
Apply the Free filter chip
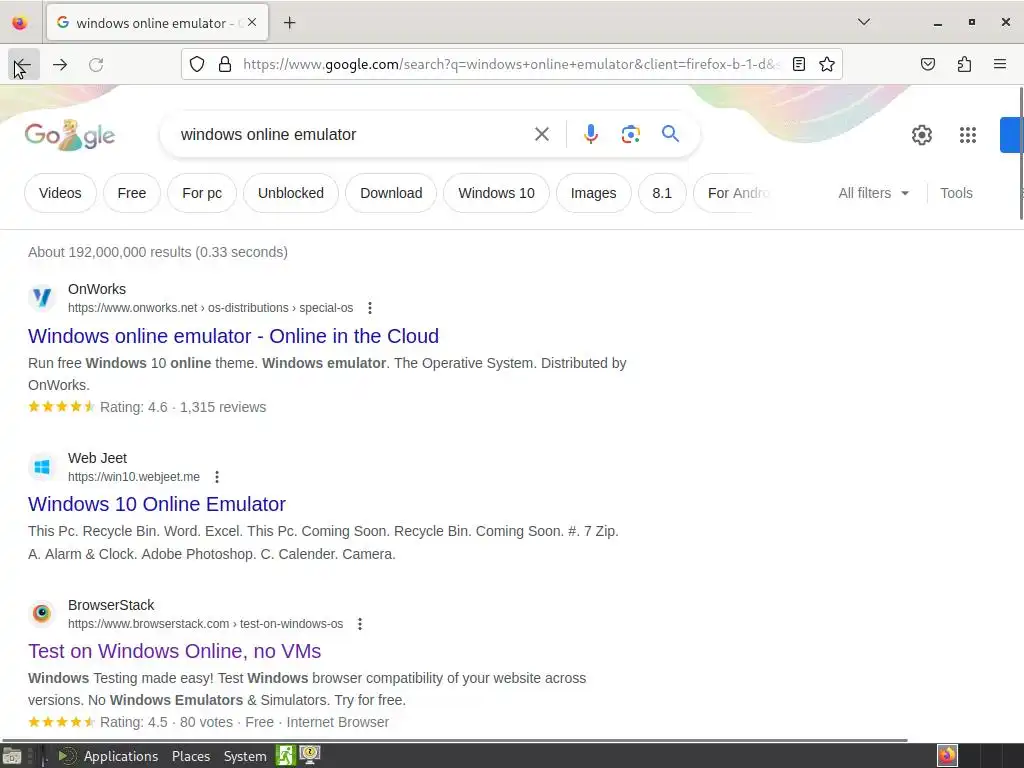[132, 193]
